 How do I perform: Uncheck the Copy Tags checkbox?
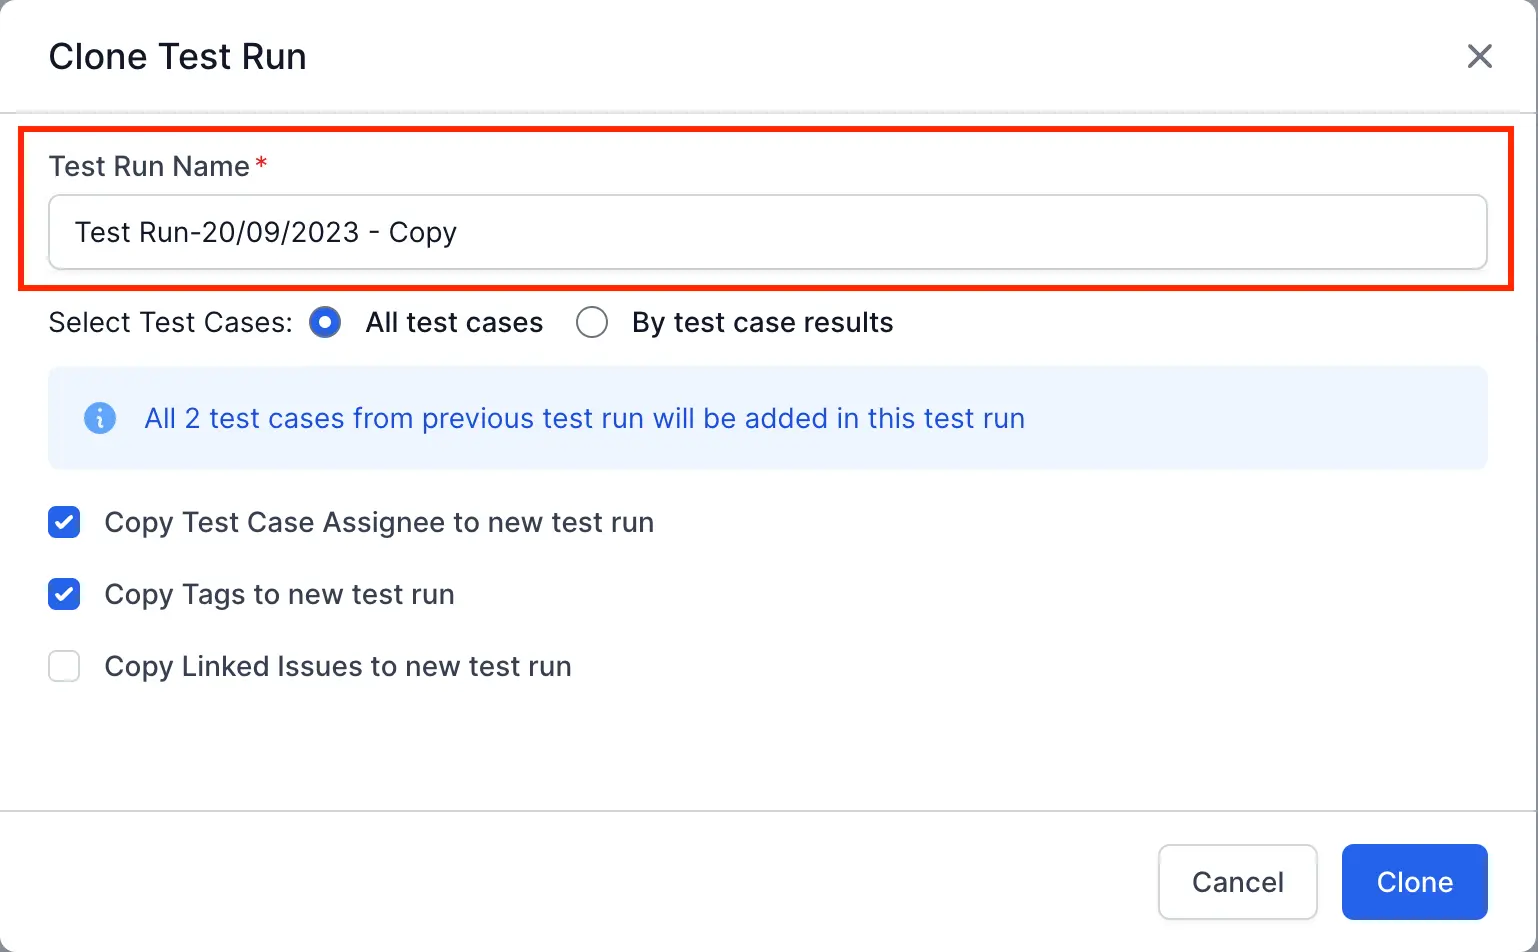pos(65,594)
